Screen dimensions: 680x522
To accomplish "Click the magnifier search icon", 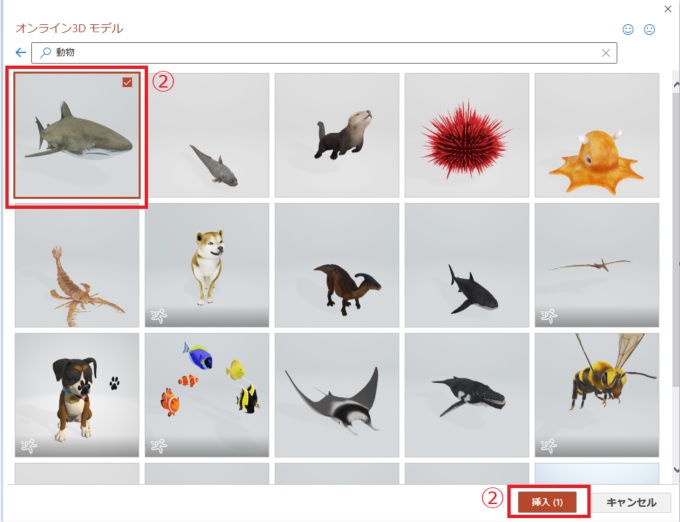I will 45,53.
